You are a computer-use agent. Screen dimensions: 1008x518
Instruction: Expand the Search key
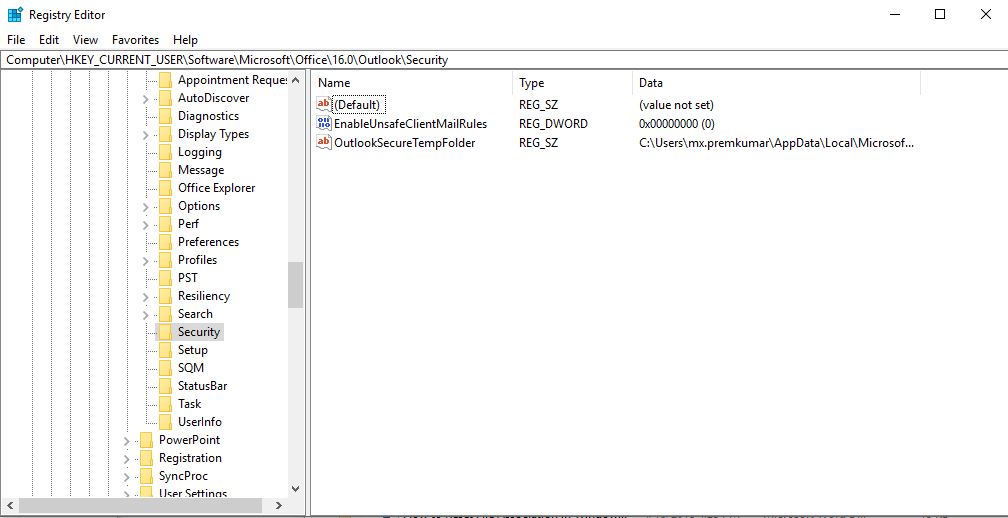pos(145,315)
